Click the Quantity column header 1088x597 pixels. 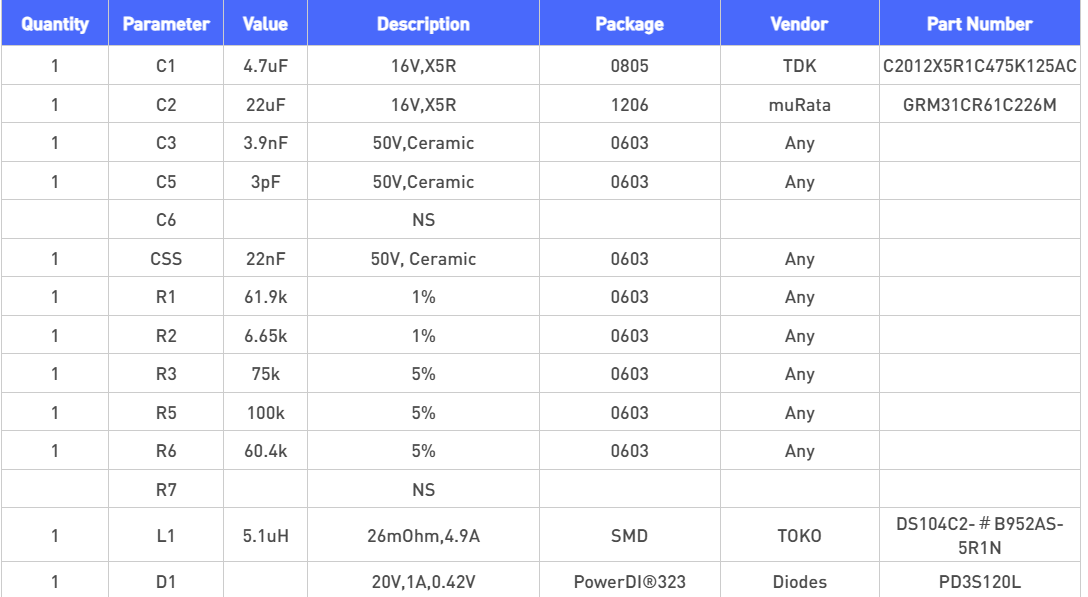point(55,24)
